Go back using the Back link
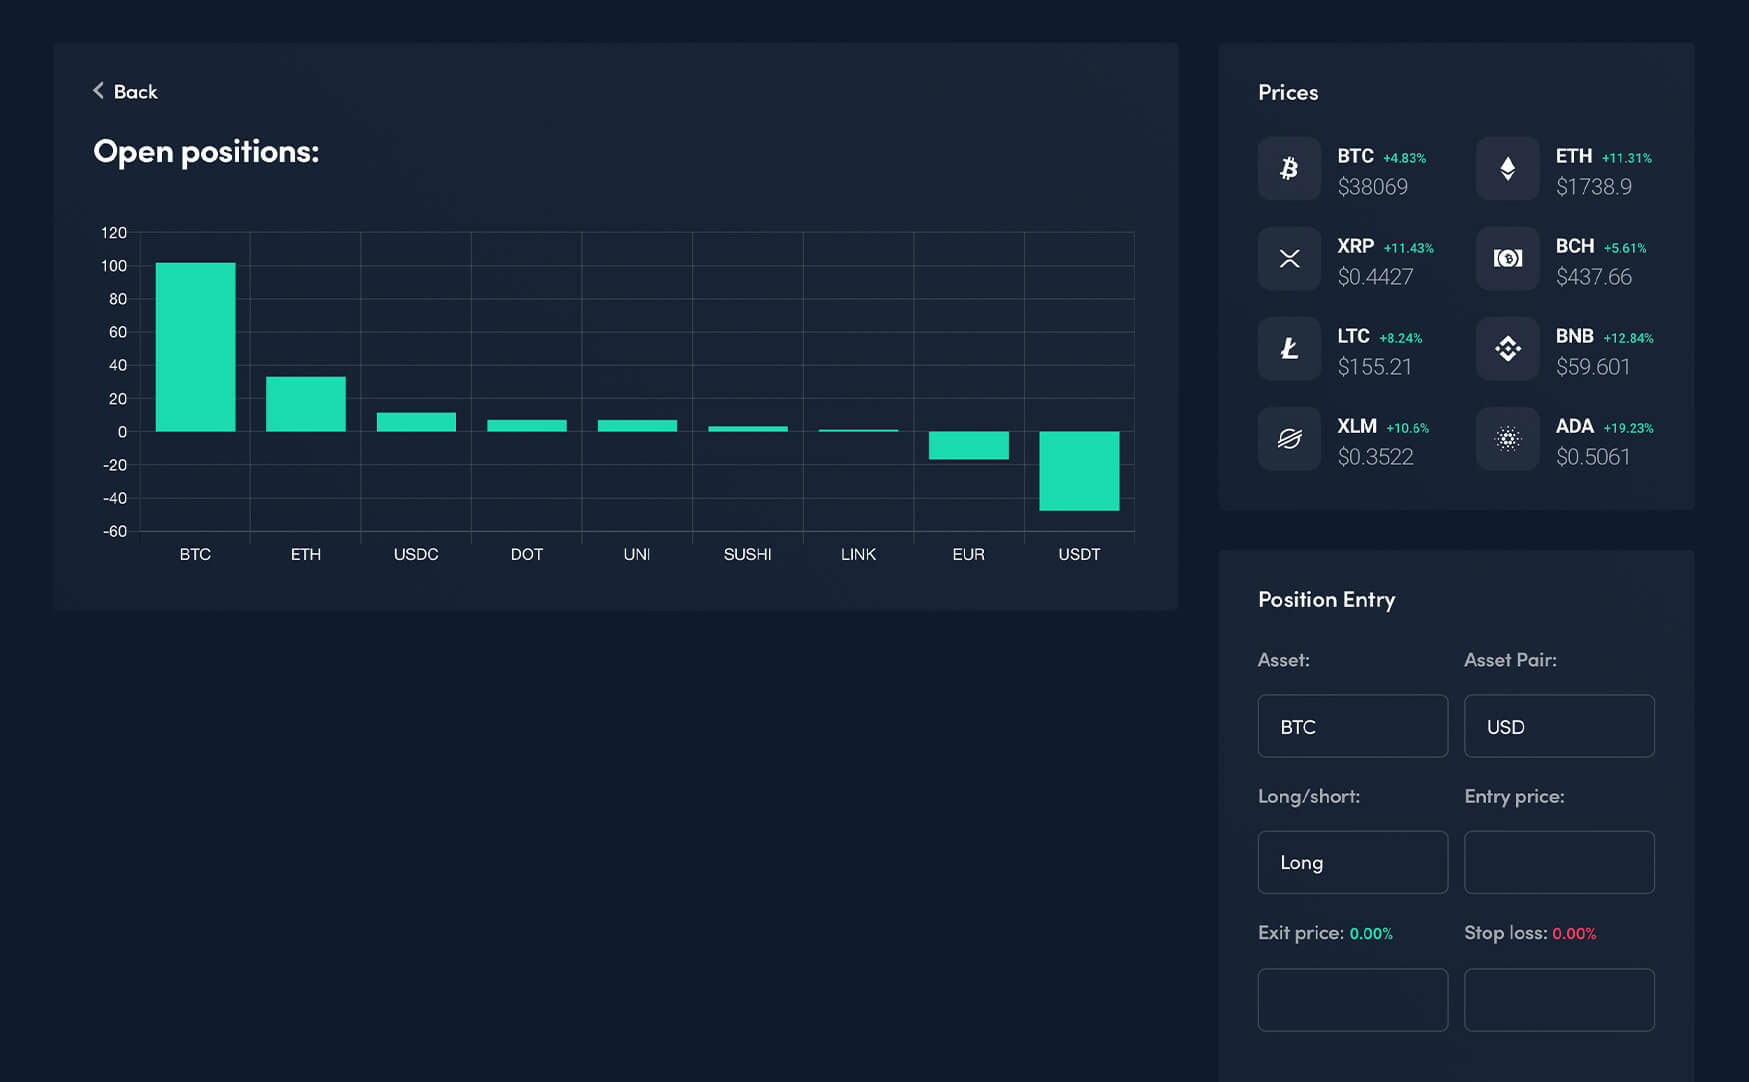 (126, 92)
